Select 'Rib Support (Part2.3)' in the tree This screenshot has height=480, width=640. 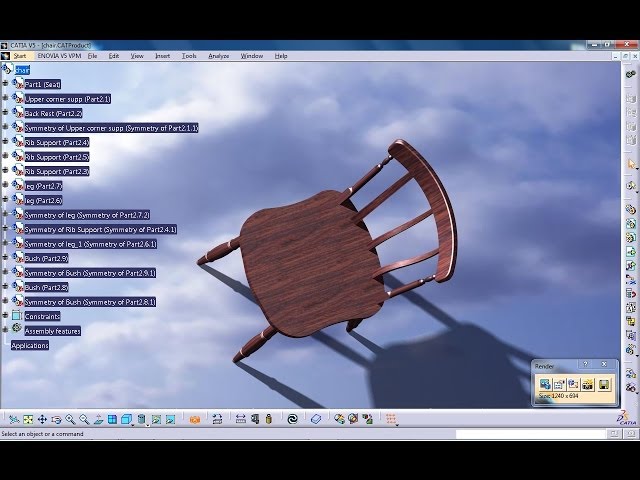click(57, 171)
